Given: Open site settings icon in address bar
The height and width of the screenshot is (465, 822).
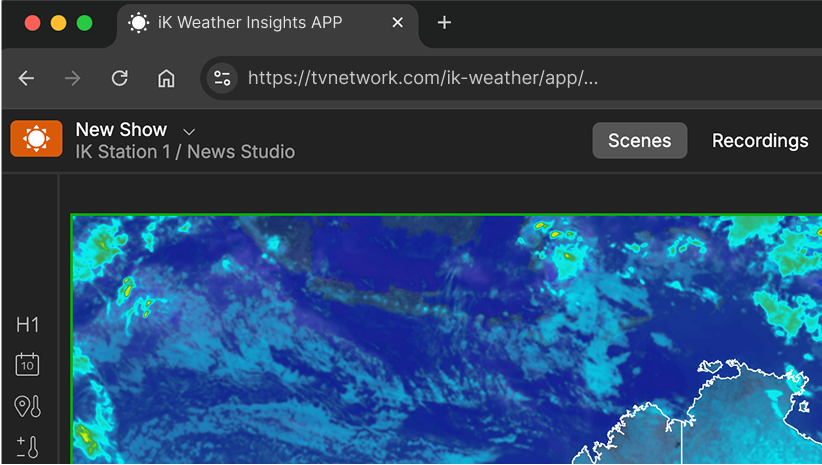Looking at the screenshot, I should tap(222, 79).
